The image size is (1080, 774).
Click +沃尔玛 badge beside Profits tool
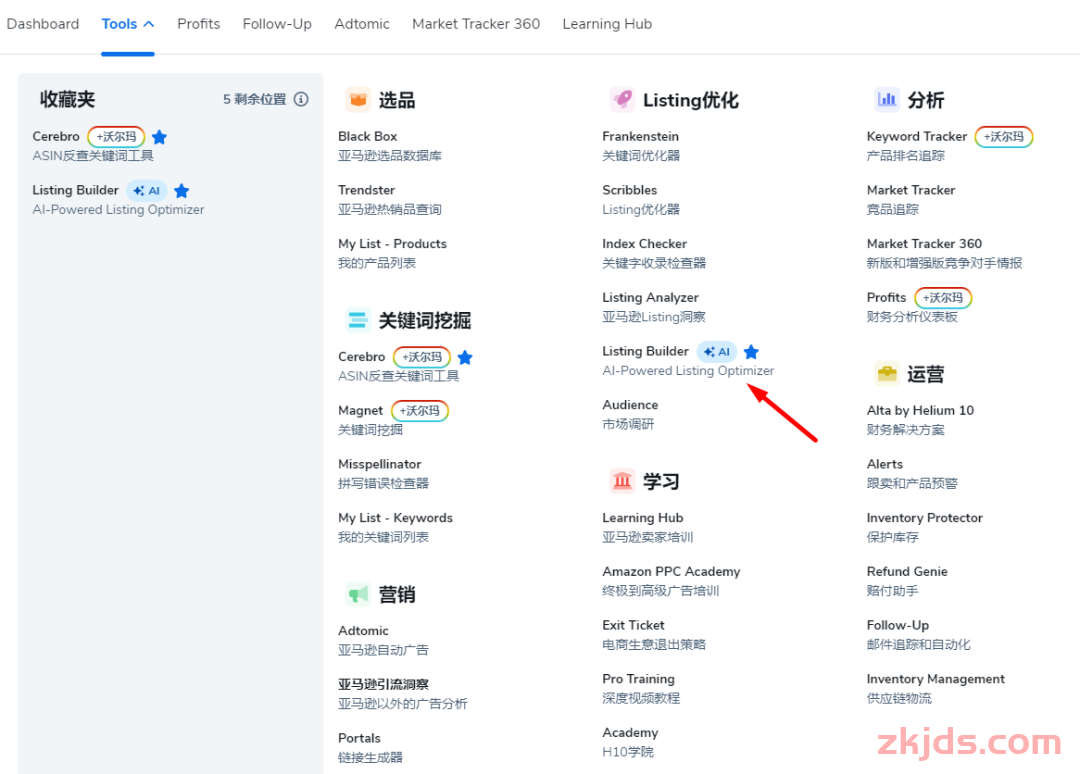(943, 298)
